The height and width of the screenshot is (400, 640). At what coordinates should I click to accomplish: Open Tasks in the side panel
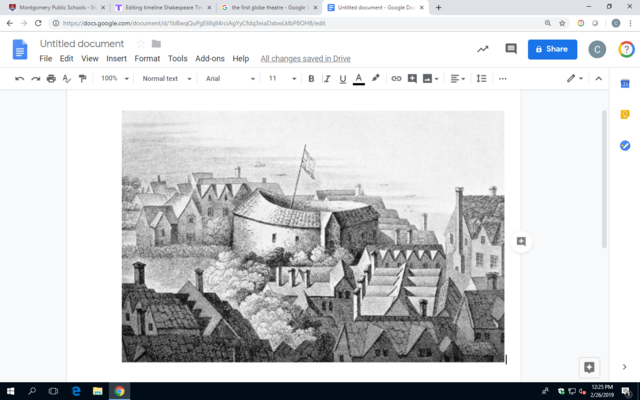point(625,145)
